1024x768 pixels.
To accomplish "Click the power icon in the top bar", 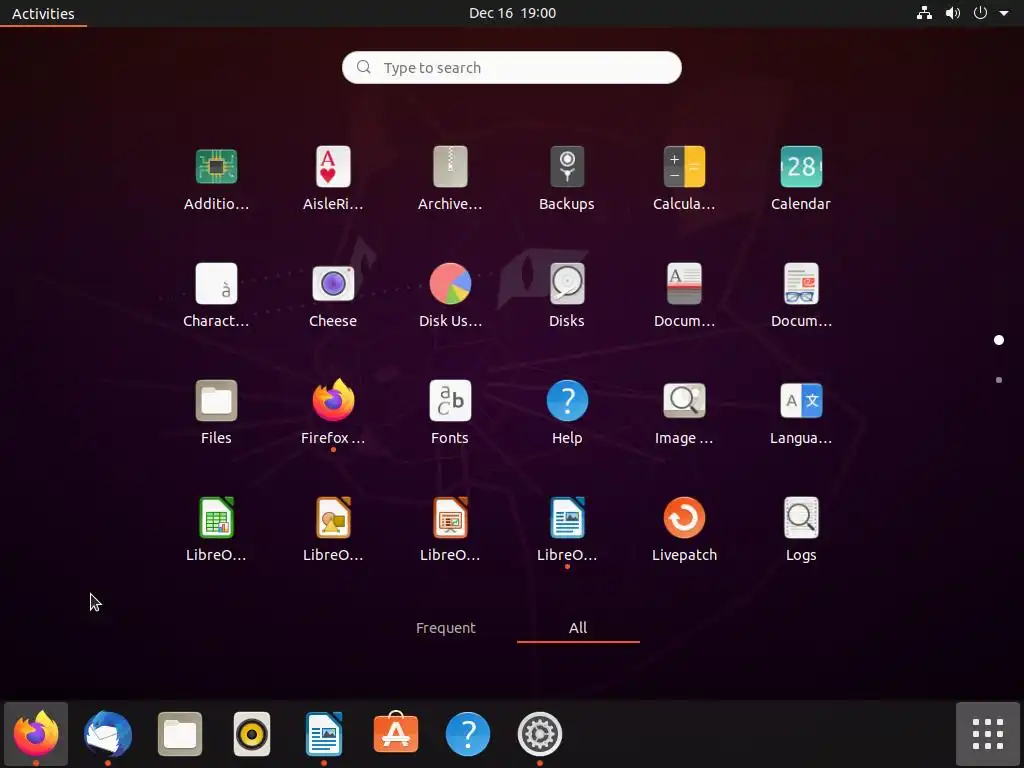I will 980,13.
